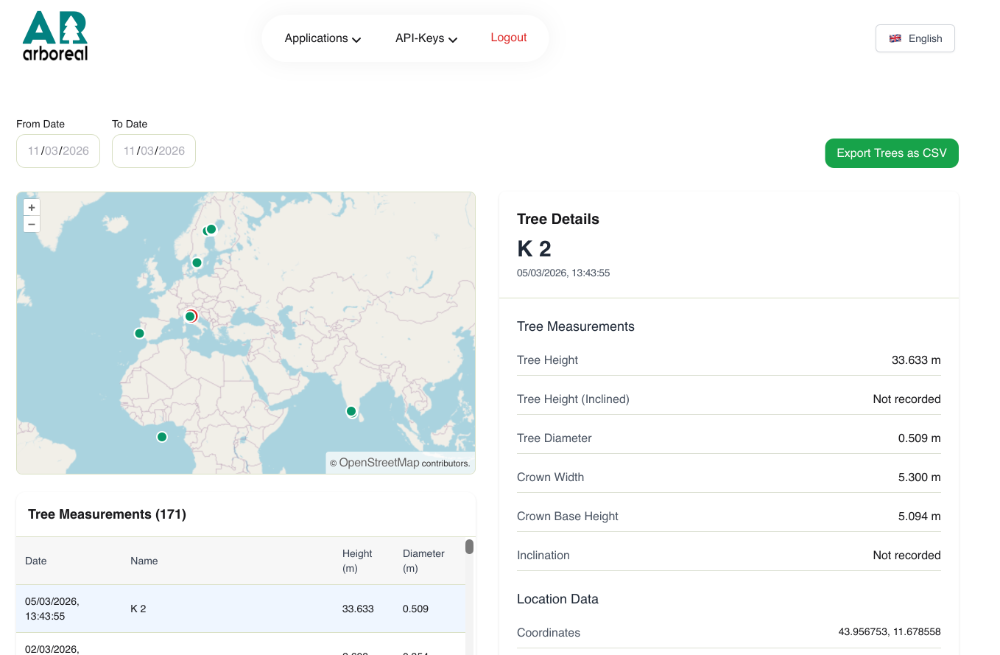Image resolution: width=1000 pixels, height=655 pixels.
Task: Click the Arboreal logo
Action: coord(55,36)
